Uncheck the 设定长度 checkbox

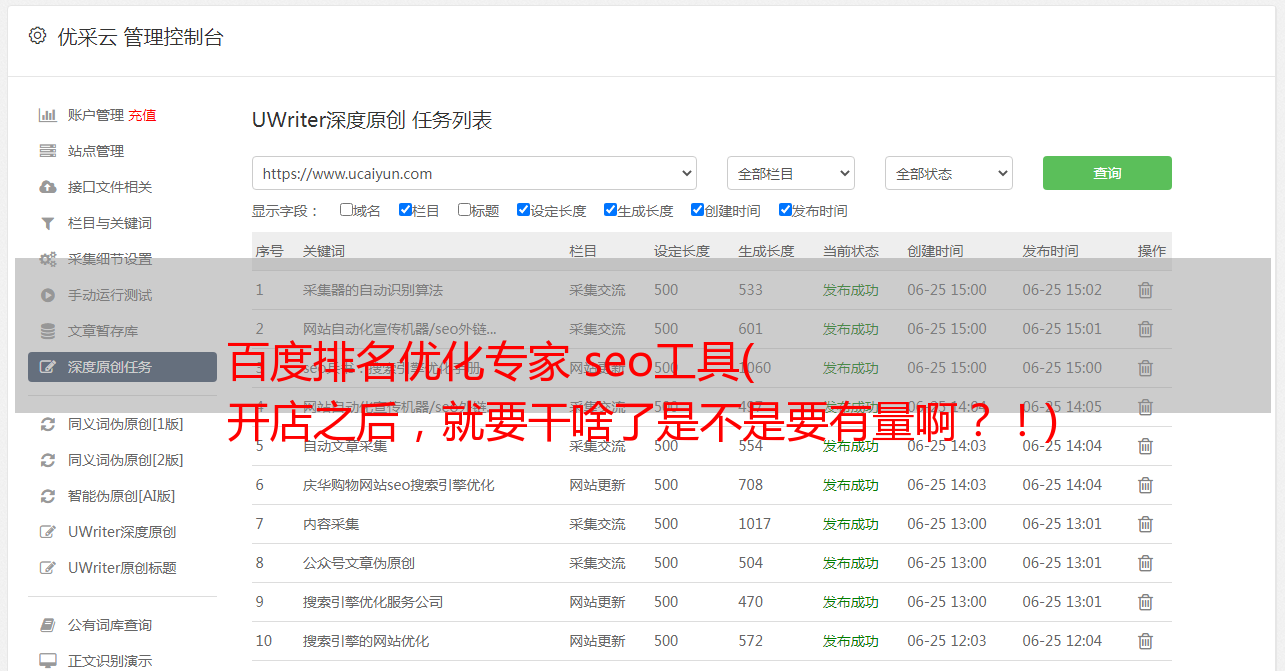523,210
